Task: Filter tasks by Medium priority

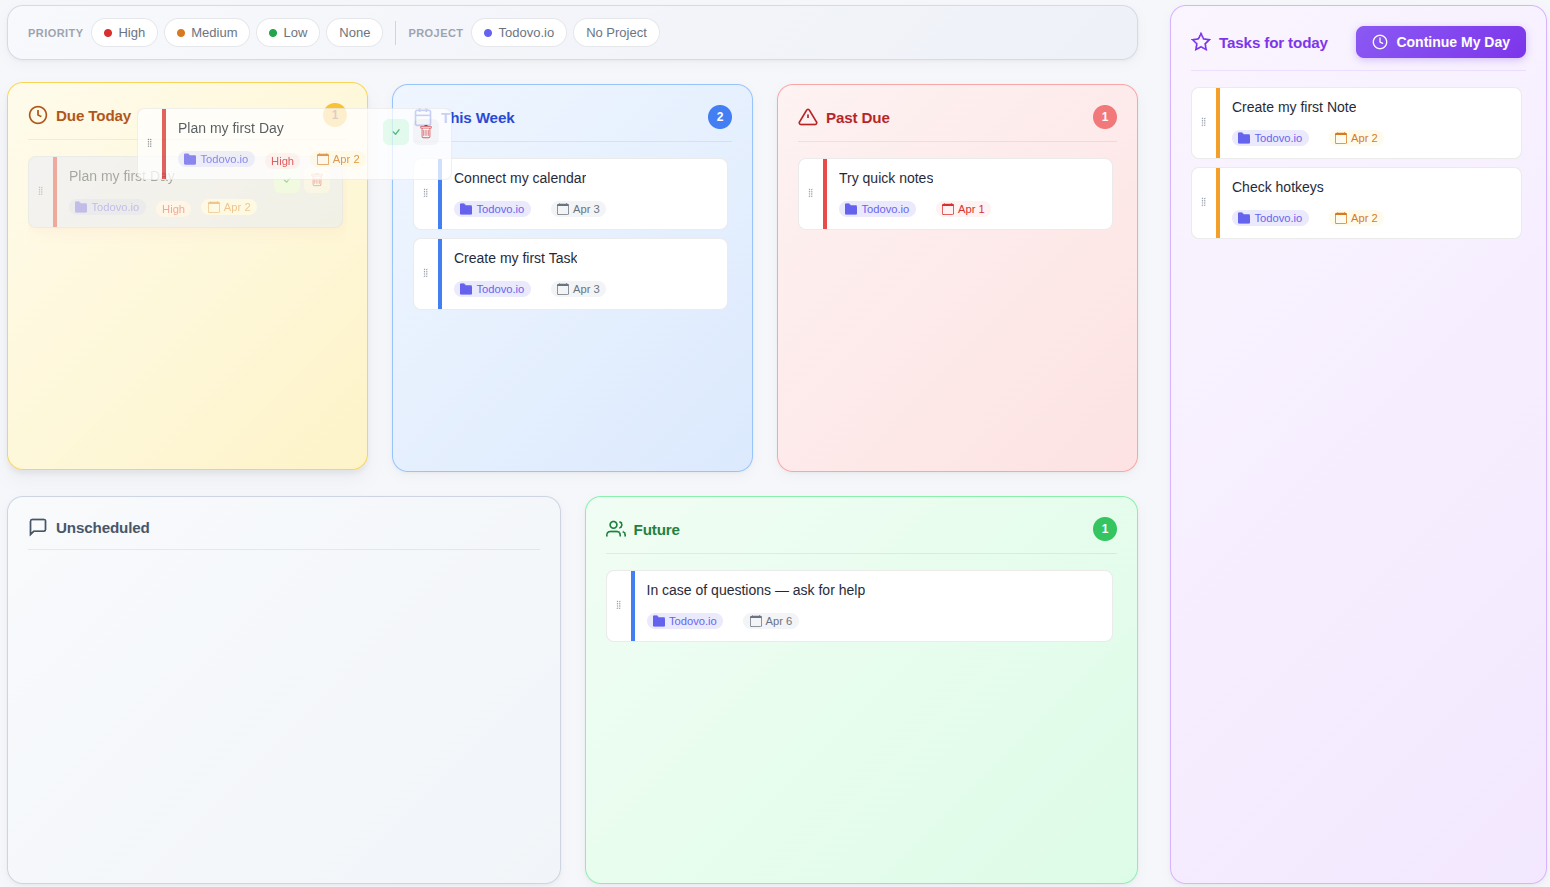Action: tap(207, 33)
